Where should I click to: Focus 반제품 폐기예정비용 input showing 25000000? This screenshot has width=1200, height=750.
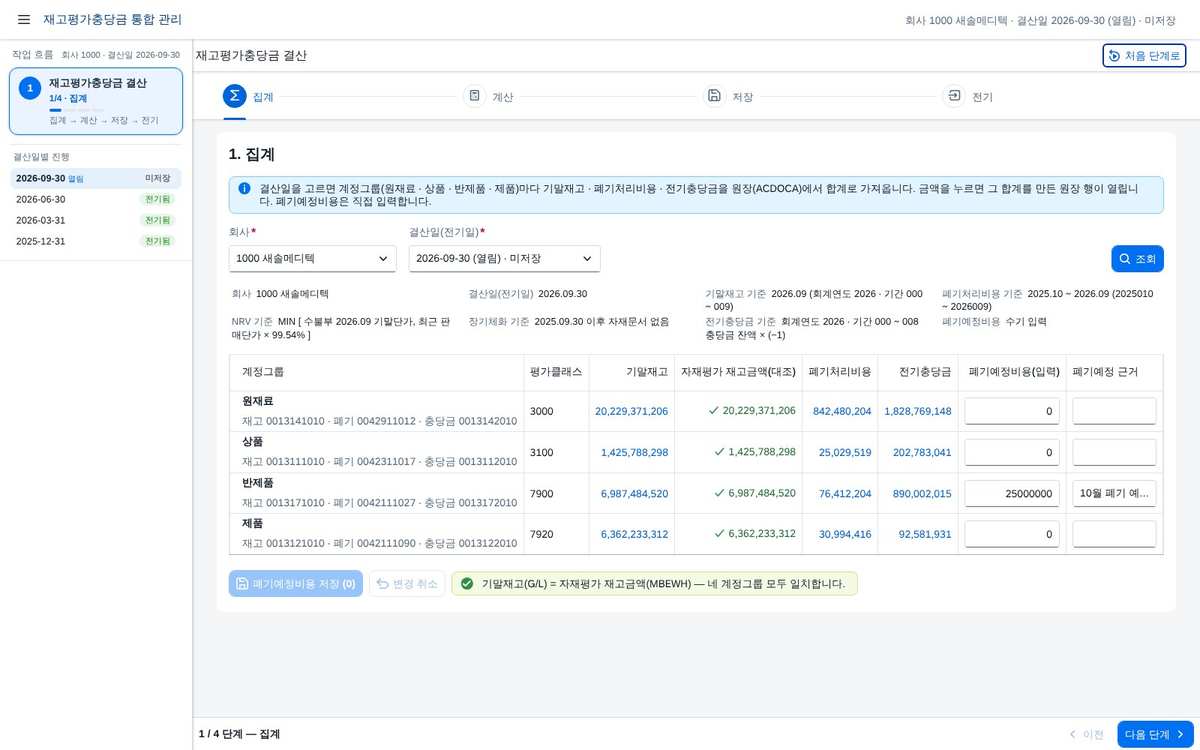(1012, 493)
